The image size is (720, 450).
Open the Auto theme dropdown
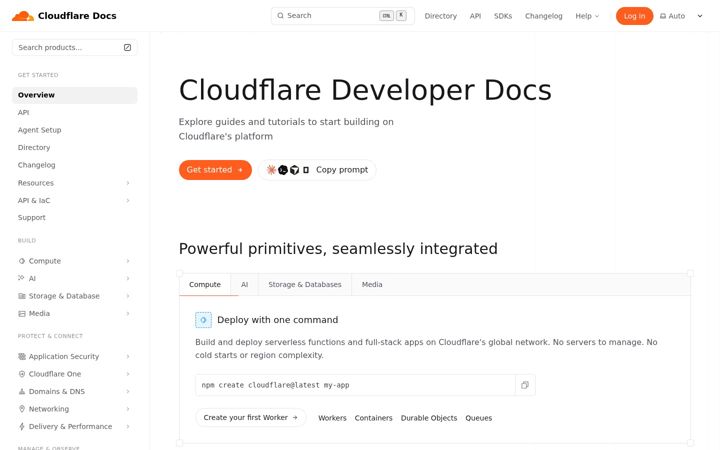coord(681,16)
